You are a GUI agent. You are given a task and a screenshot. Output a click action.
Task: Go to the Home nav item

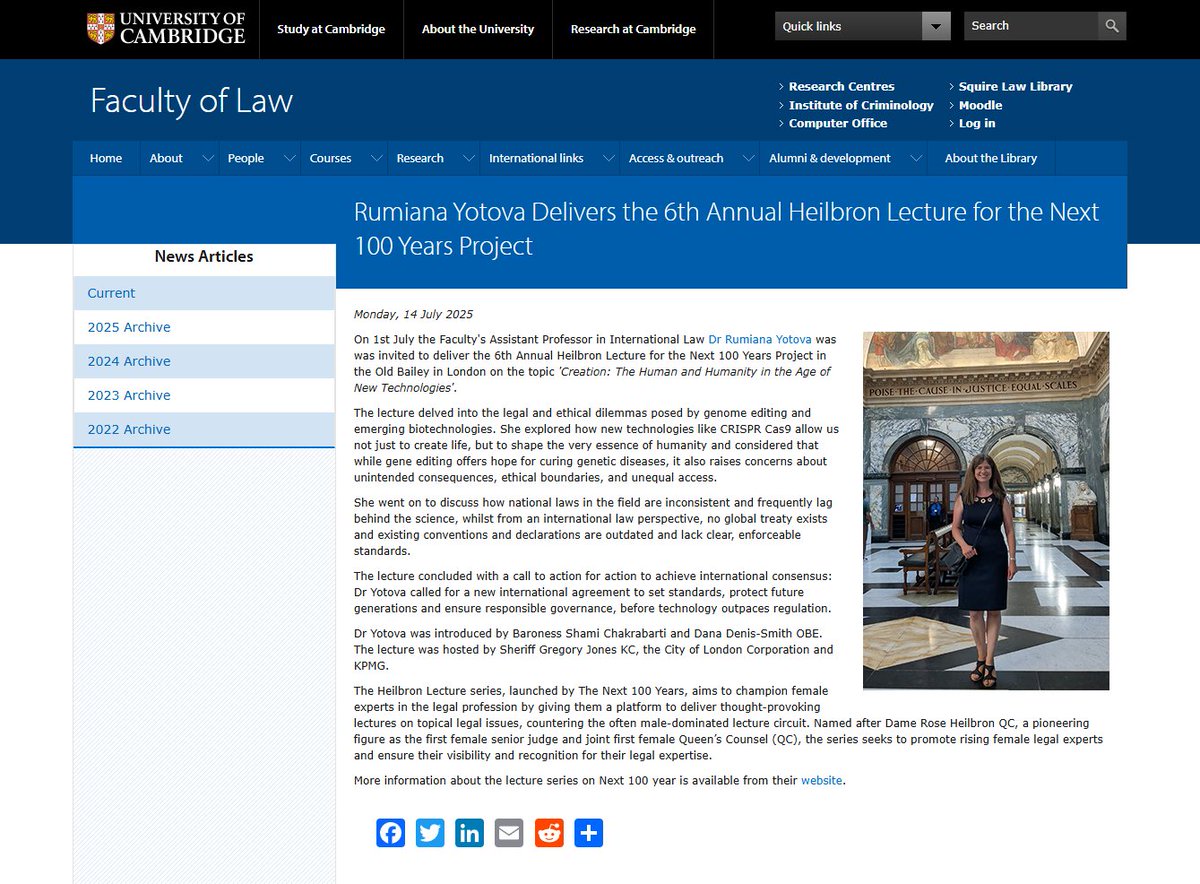click(x=106, y=158)
